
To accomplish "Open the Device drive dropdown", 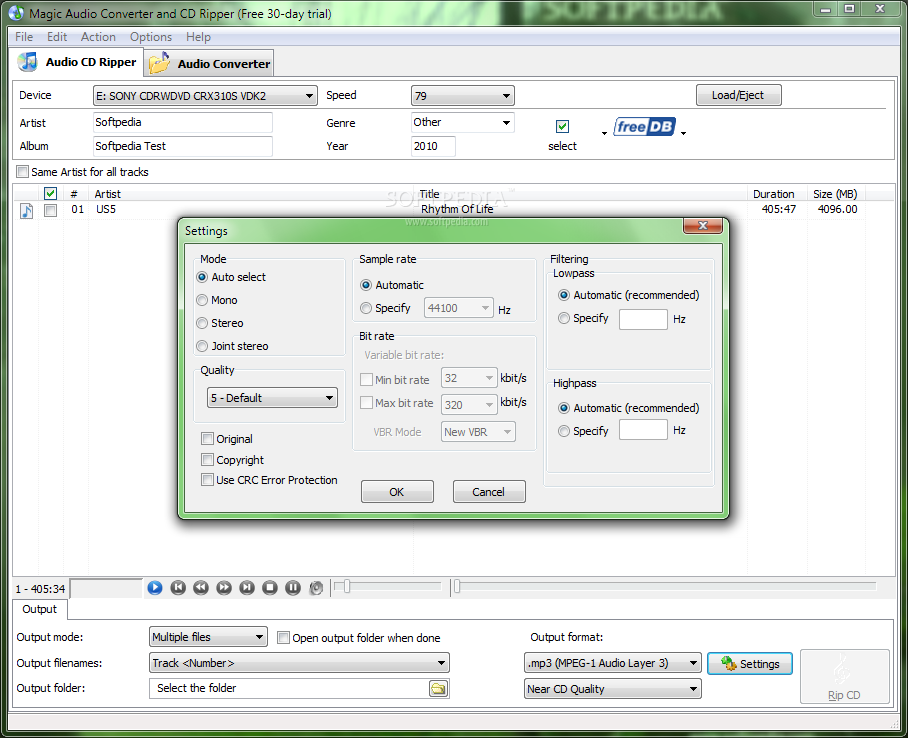I will coord(205,96).
